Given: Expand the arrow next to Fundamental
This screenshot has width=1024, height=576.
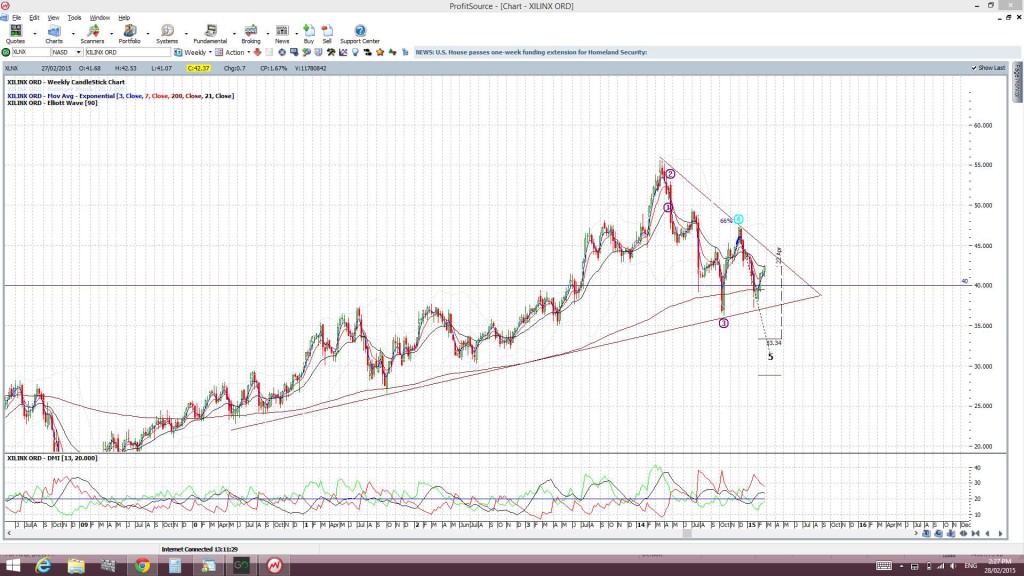Looking at the screenshot, I should [234, 33].
